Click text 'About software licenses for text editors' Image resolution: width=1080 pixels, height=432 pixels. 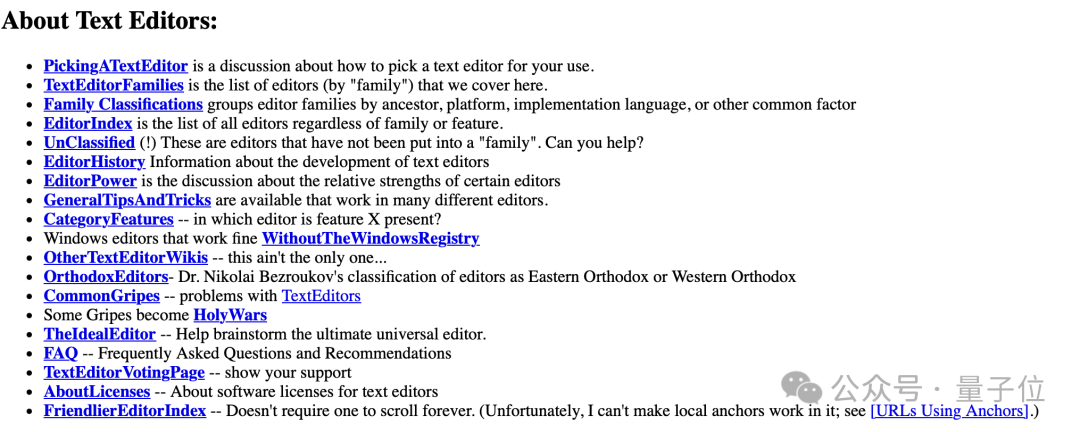pos(304,392)
